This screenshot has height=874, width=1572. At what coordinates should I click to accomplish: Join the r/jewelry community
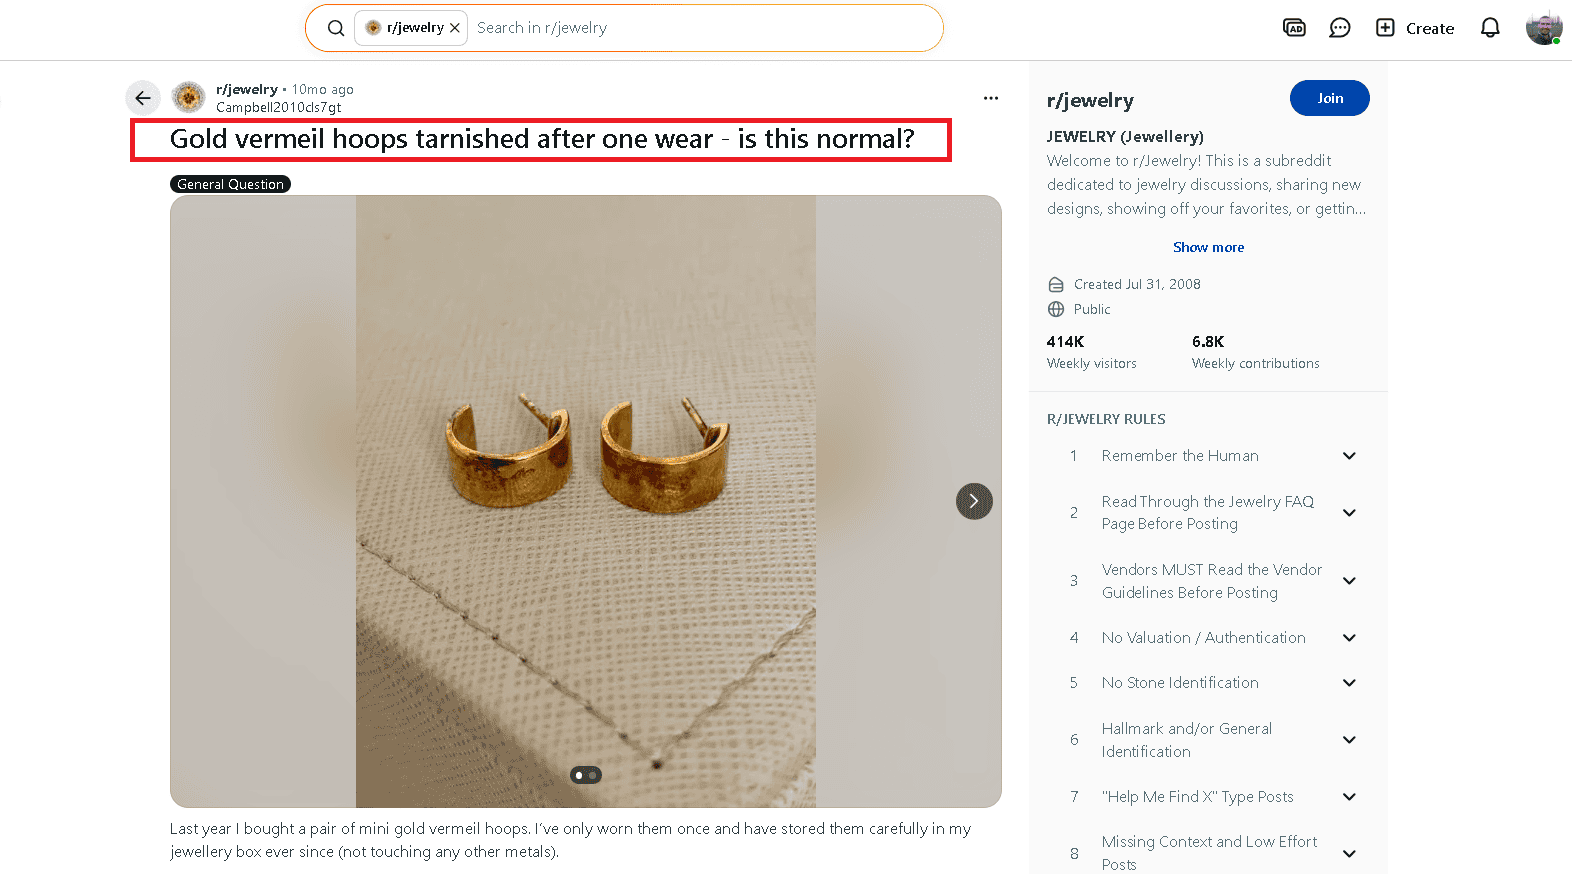coord(1329,97)
